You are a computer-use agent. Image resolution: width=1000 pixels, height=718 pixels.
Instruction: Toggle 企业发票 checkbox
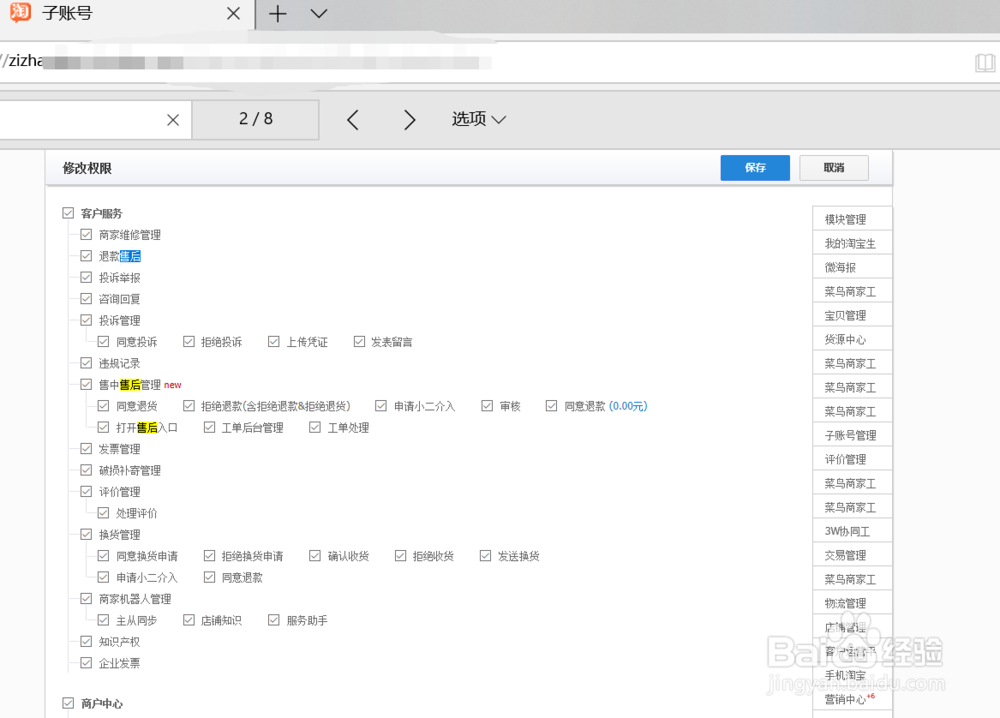(x=86, y=663)
